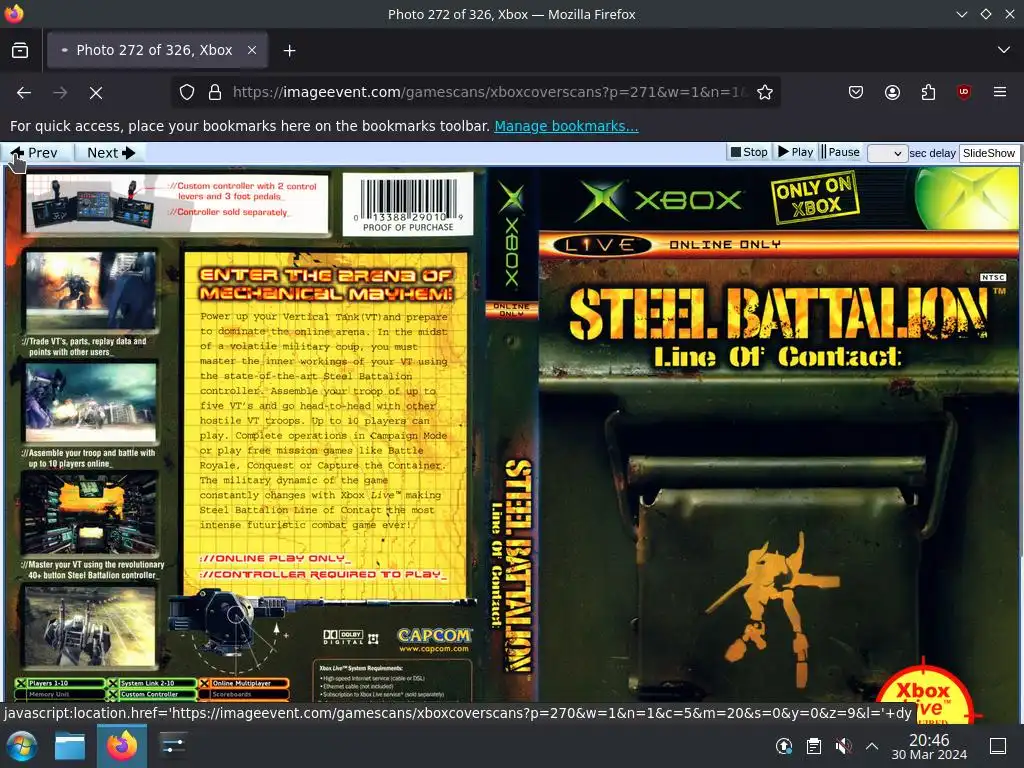Click the disabled Forward arrow
Viewport: 1024px width, 768px height.
[60, 93]
